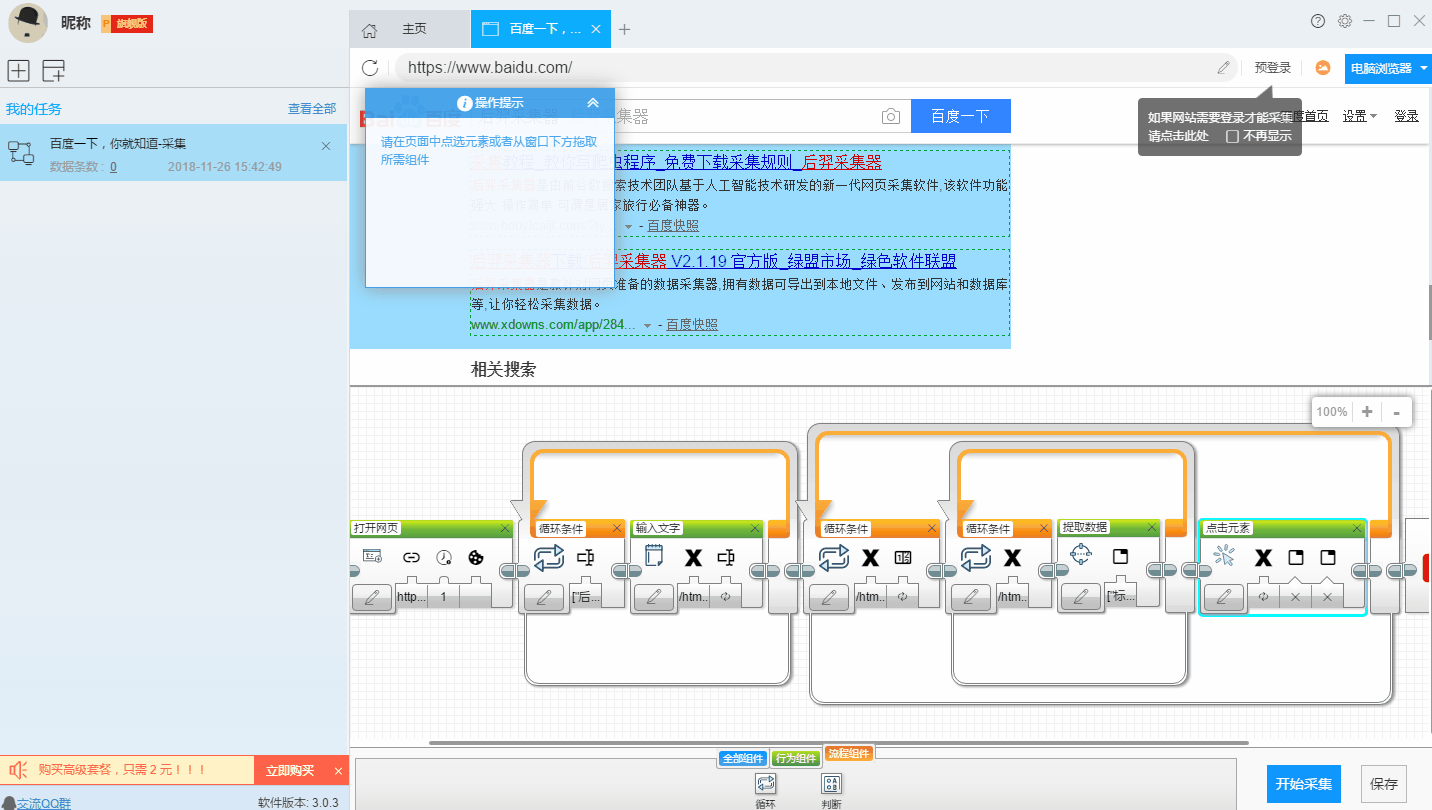Click the bold X icon in 点击元素

click(x=1264, y=557)
